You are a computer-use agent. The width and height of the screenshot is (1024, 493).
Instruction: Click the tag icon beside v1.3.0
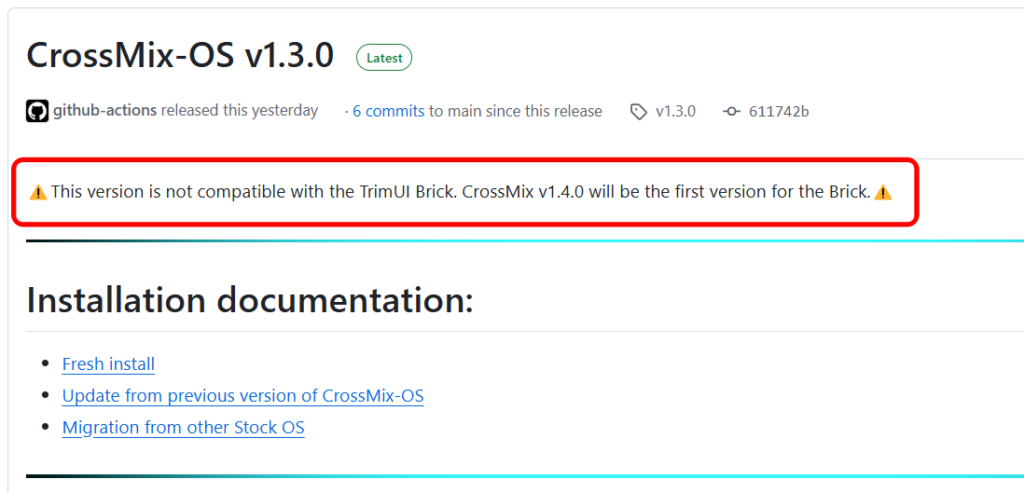coord(638,112)
